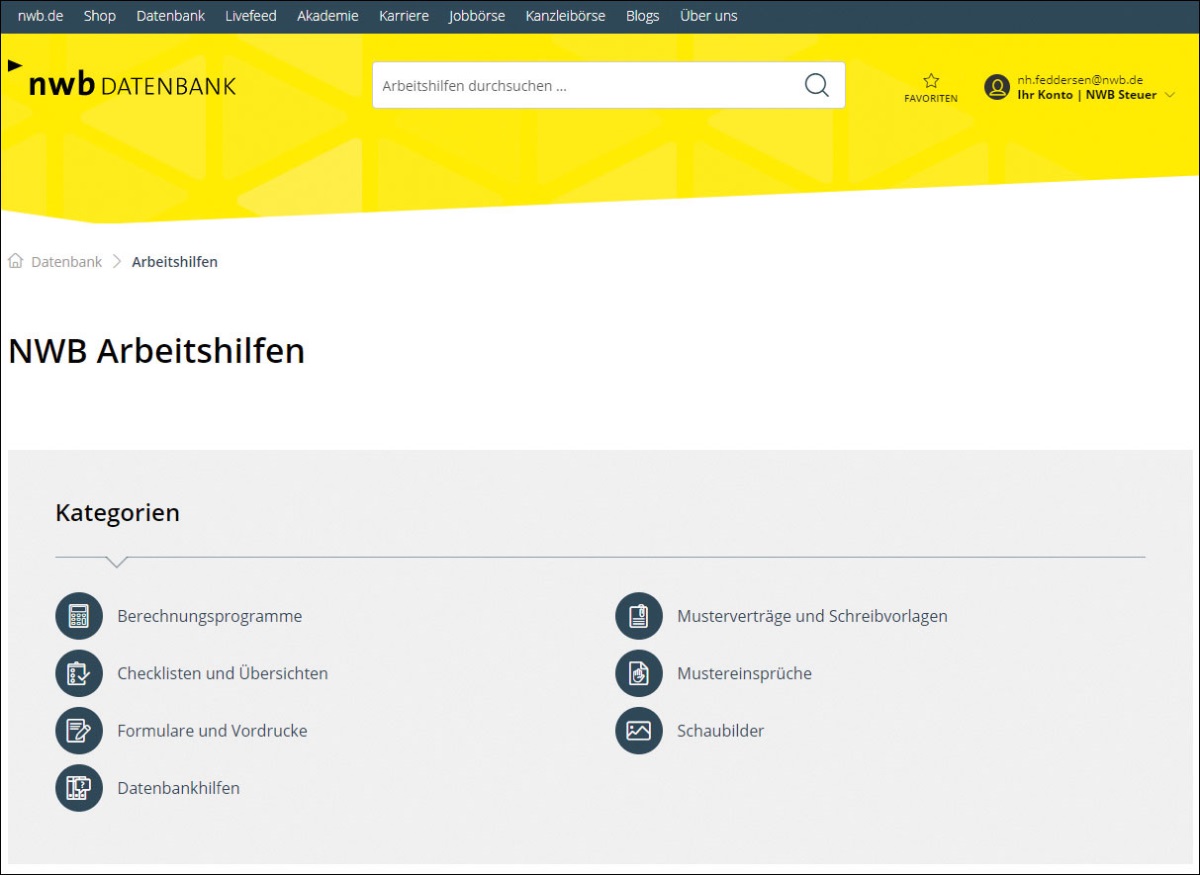Screen dimensions: 1200x875
Task: Focus the Arbeitshilfen durchsuchen search field
Action: pyautogui.click(x=585, y=86)
